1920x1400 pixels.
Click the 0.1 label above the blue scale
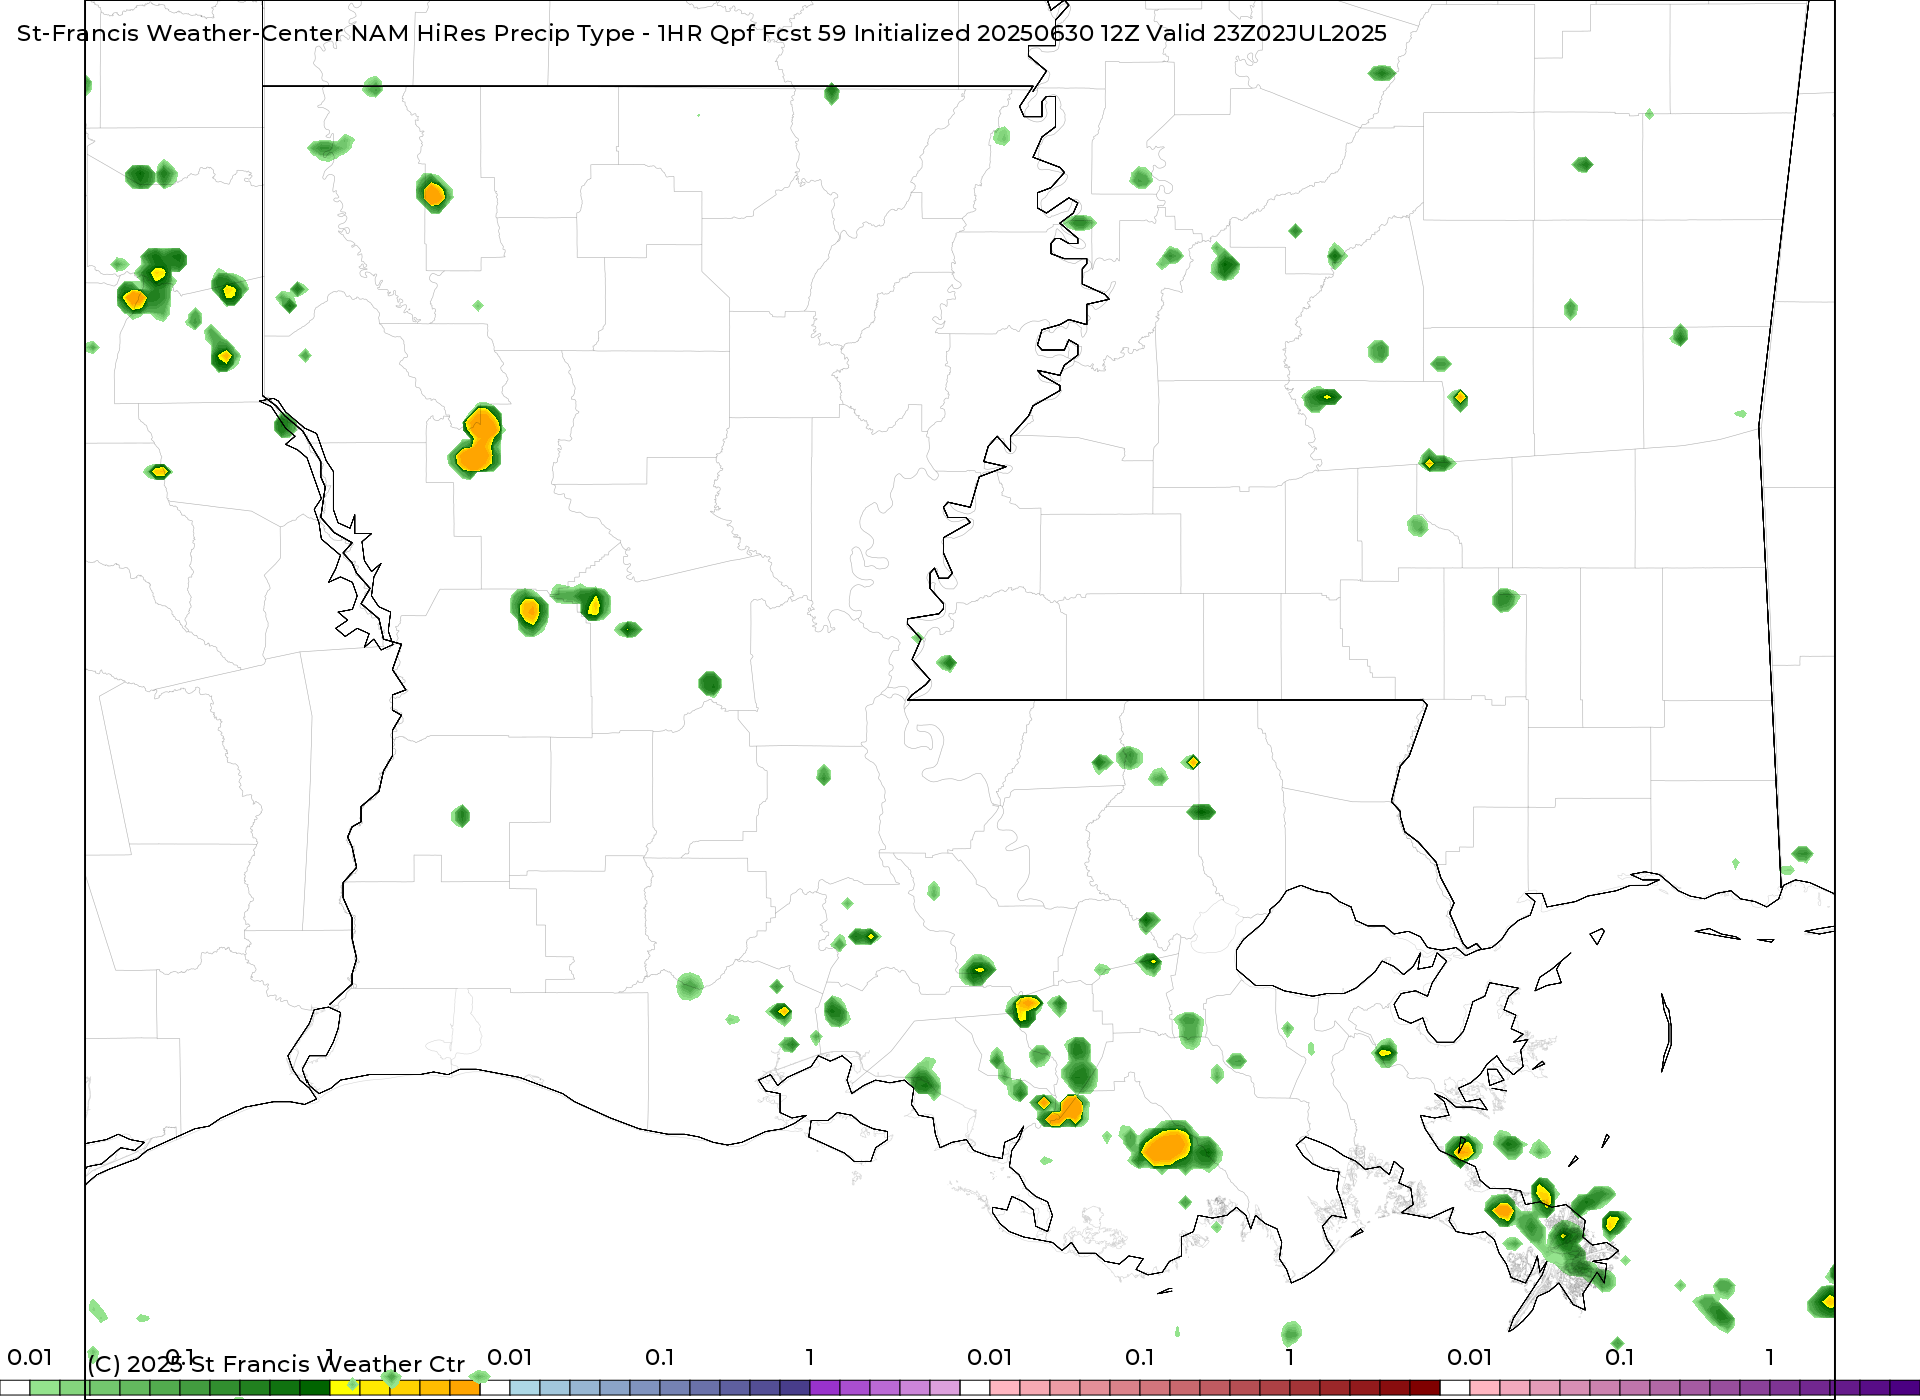pos(659,1357)
